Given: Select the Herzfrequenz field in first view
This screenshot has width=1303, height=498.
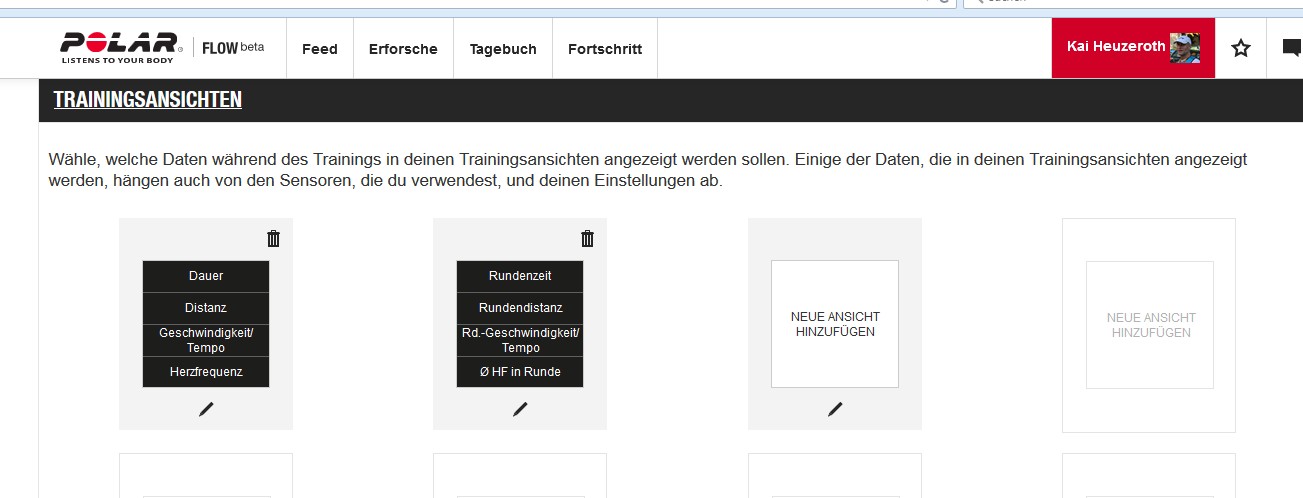Looking at the screenshot, I should pos(206,372).
